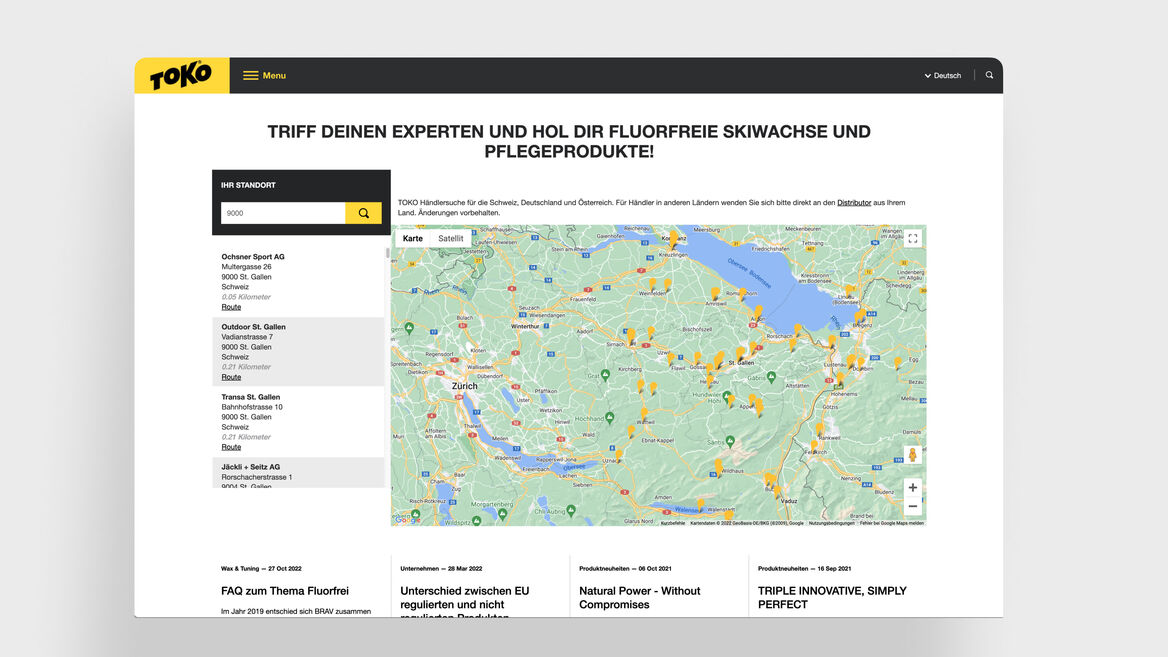Zoom out the map with minus
The image size is (1168, 657).
pos(912,507)
